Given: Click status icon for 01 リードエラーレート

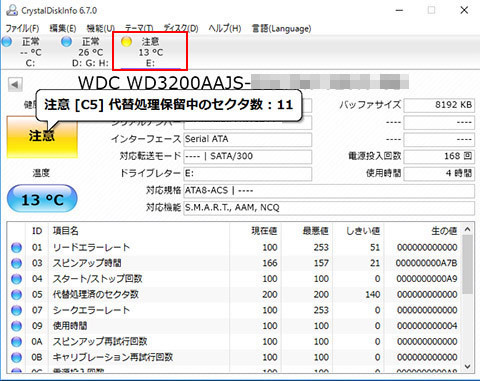Looking at the screenshot, I should [x=16, y=248].
